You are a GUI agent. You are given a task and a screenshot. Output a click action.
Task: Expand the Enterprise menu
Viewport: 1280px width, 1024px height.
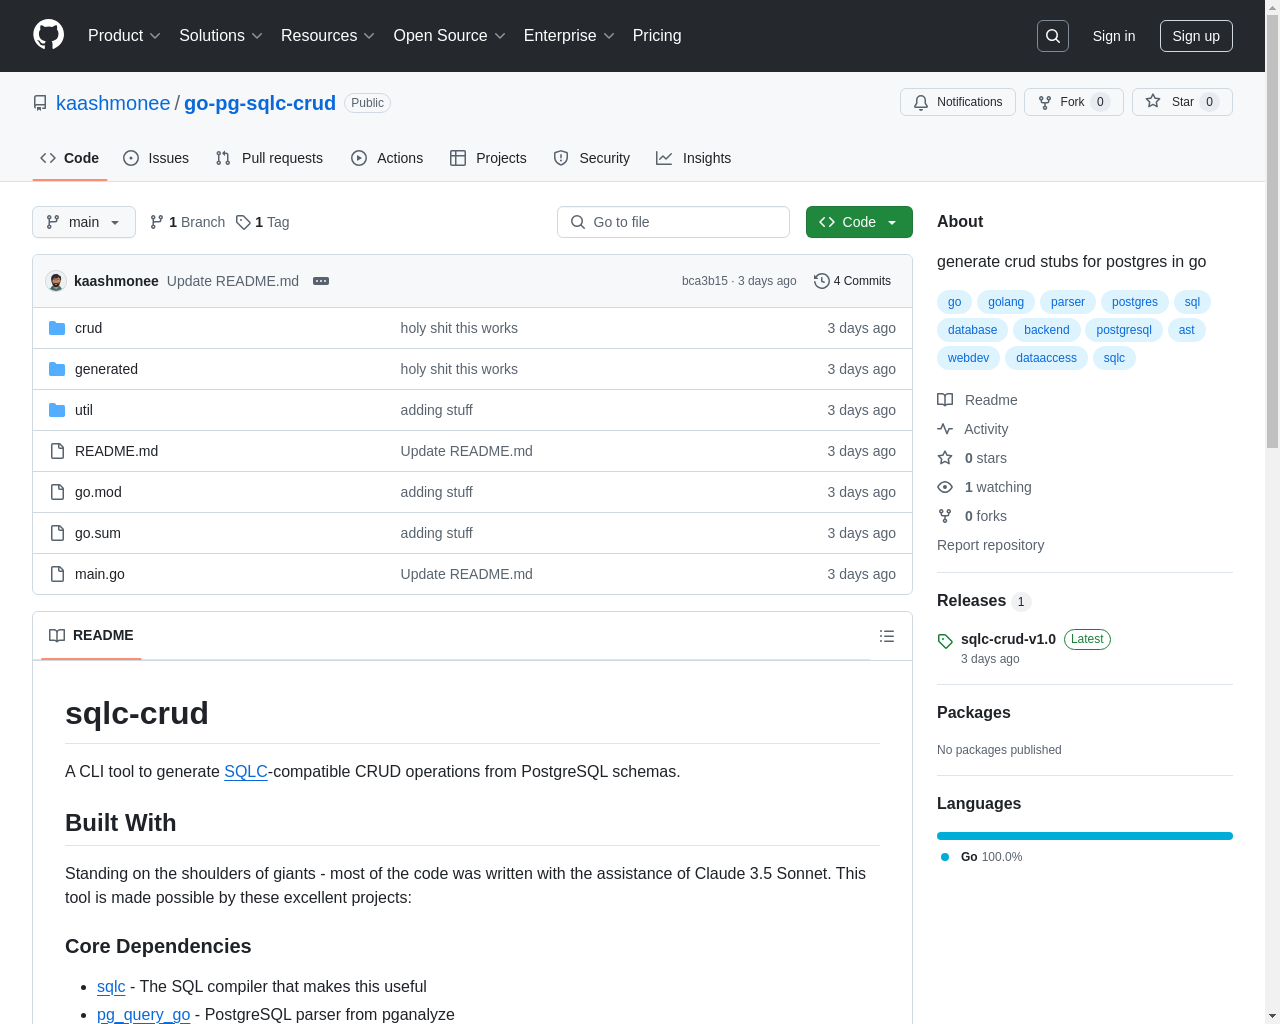(x=569, y=36)
